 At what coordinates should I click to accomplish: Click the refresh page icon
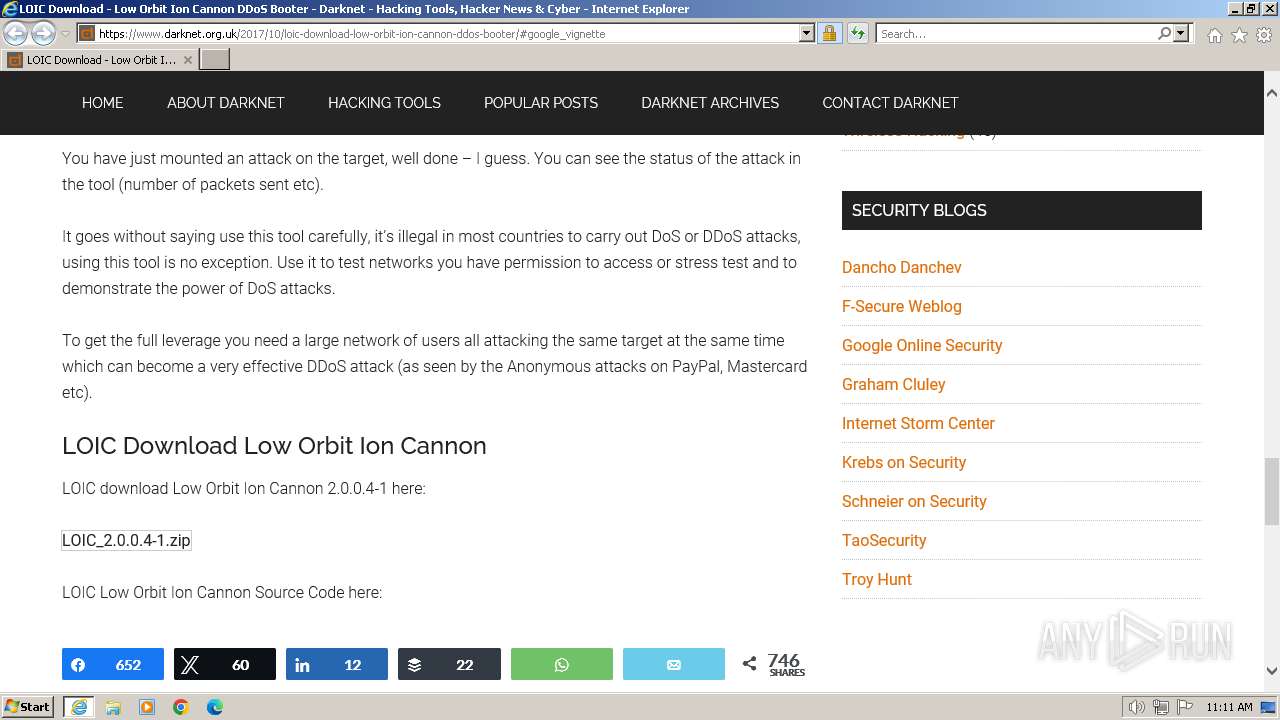tap(858, 33)
